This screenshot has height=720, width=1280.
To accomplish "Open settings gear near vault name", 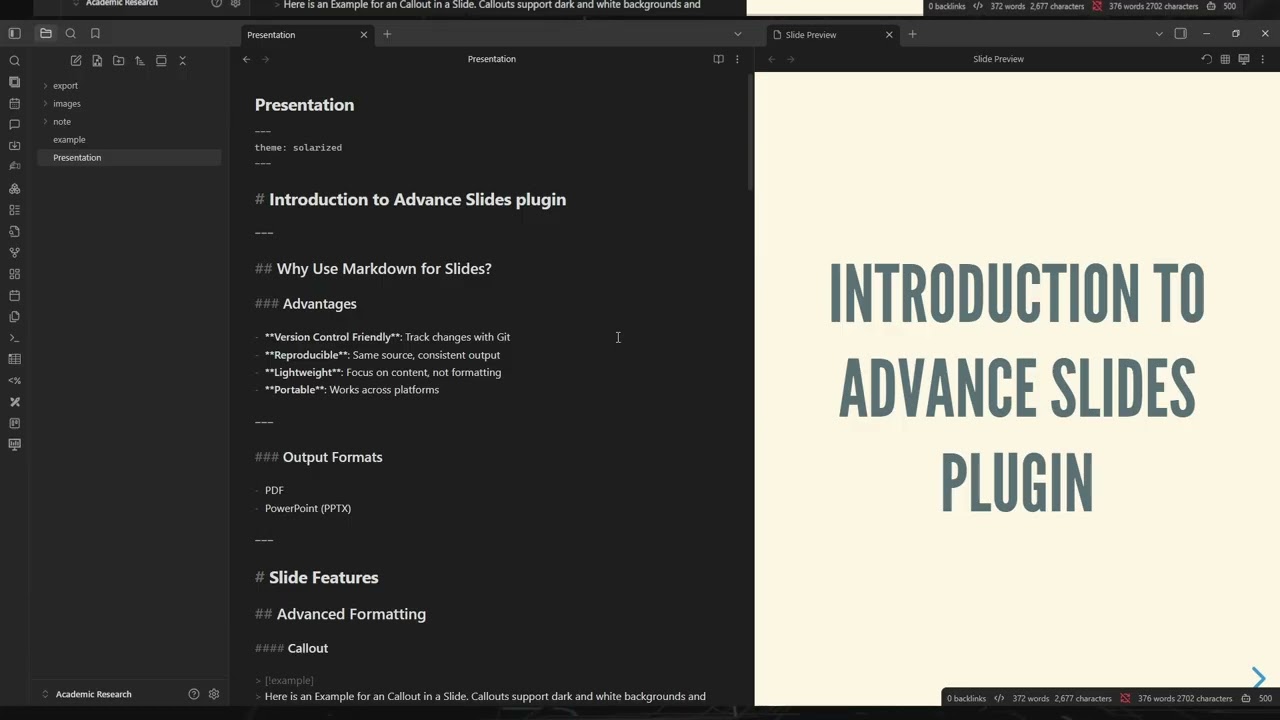I will point(214,694).
